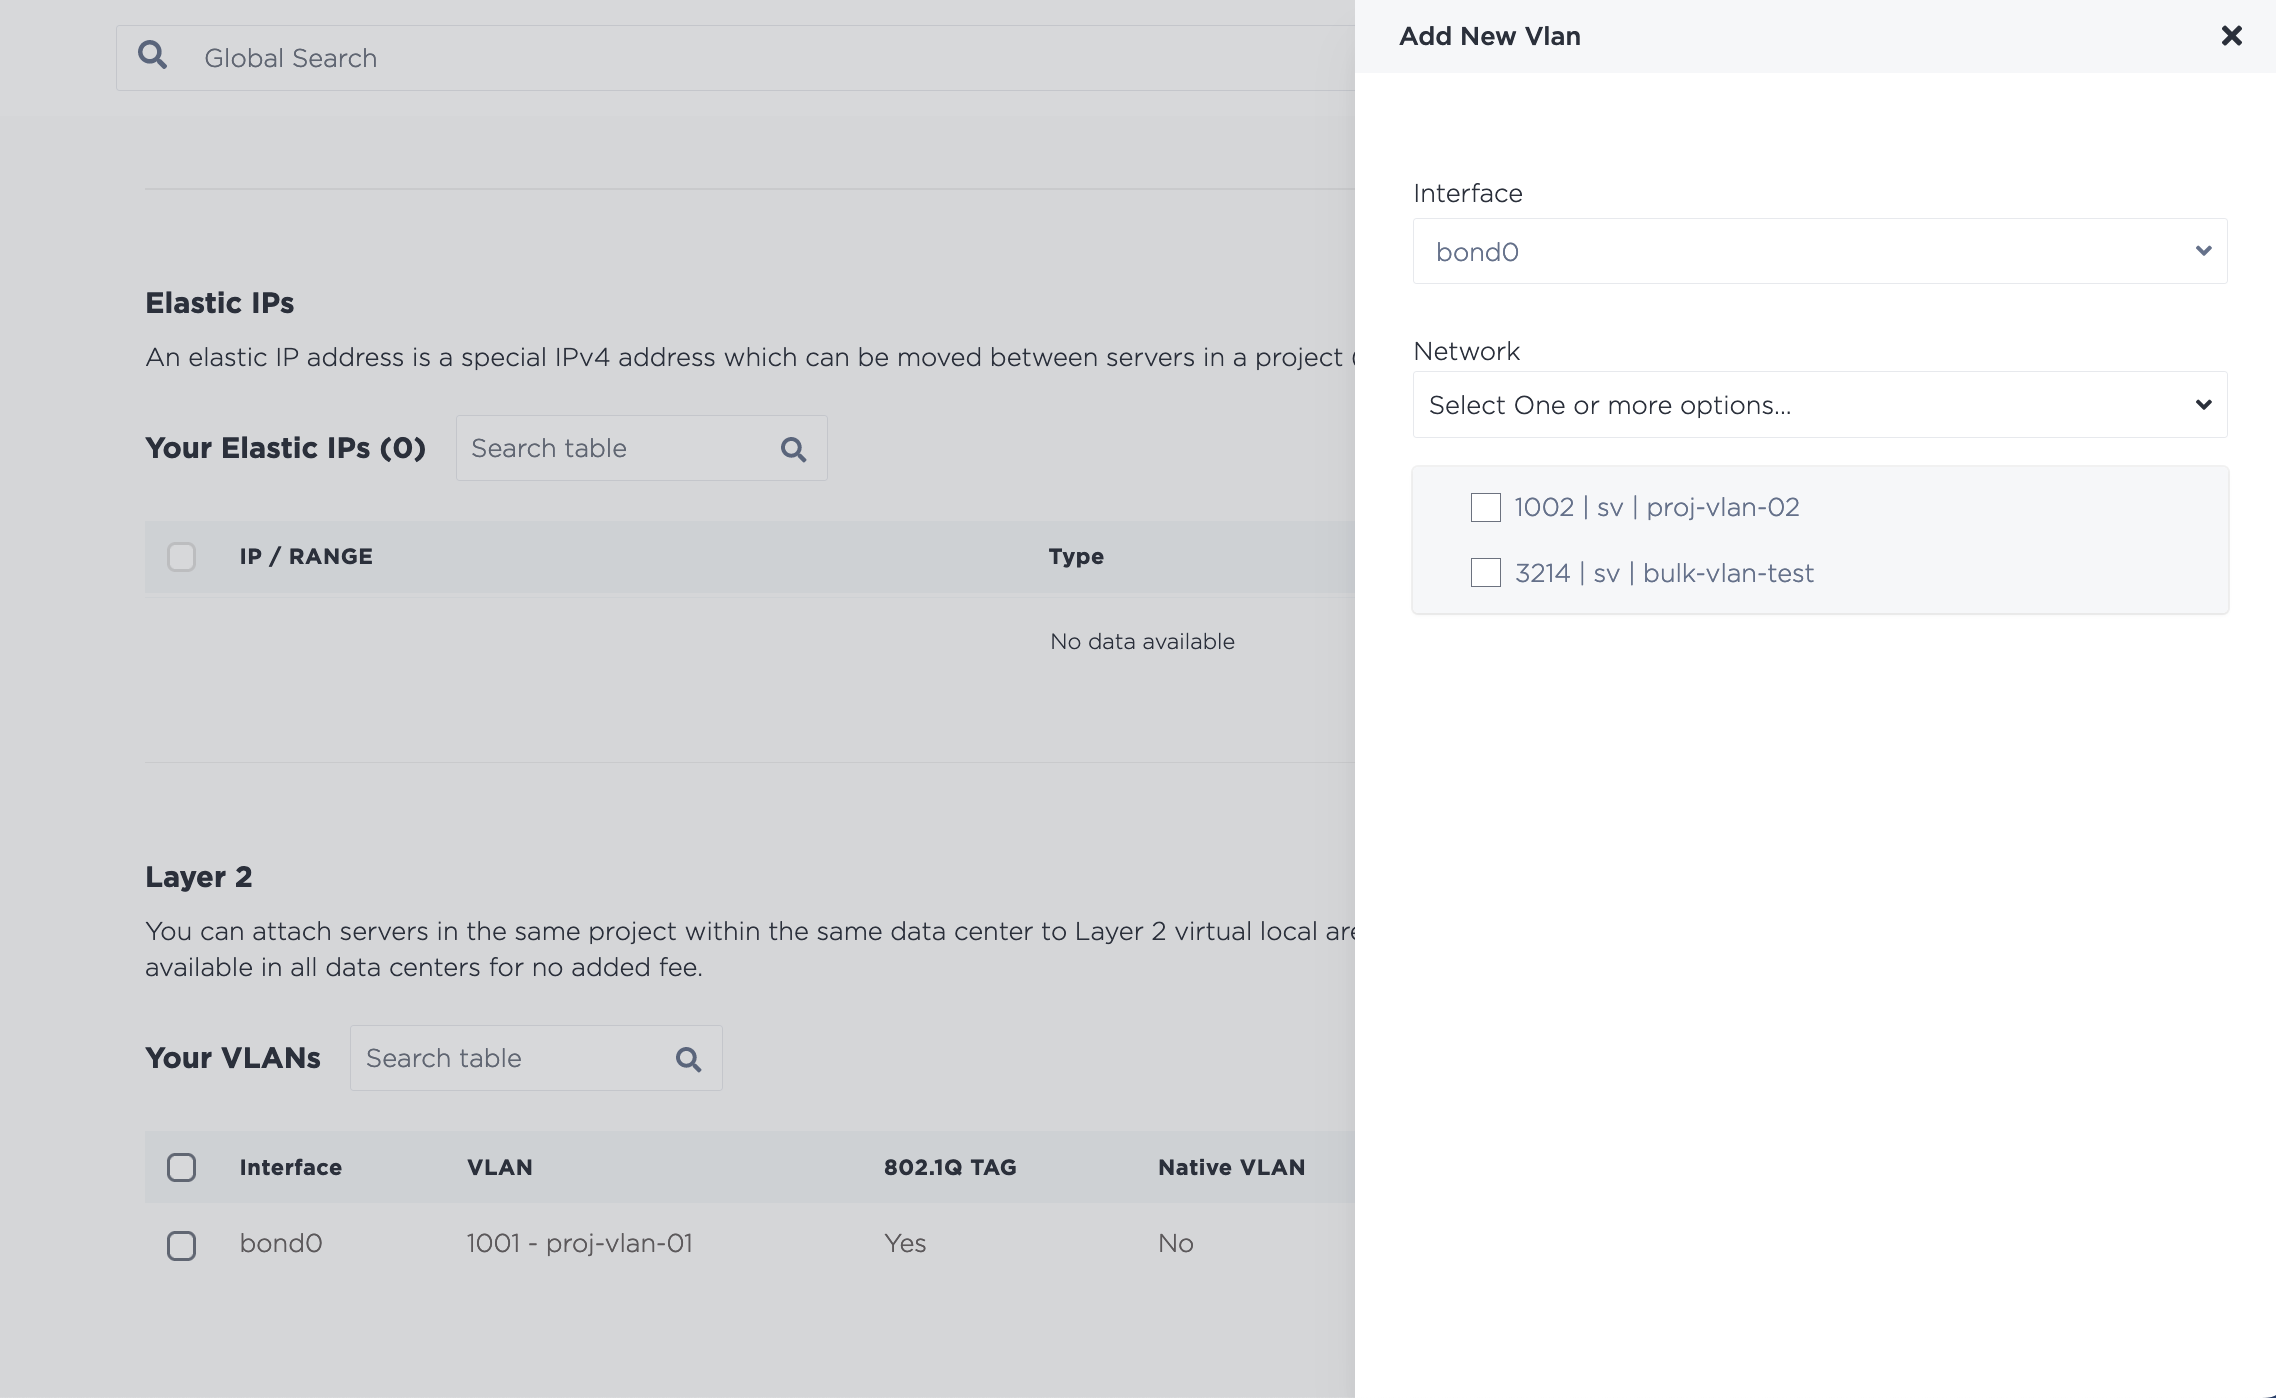The width and height of the screenshot is (2276, 1398).
Task: Click the Interface column header
Action: coord(290,1167)
